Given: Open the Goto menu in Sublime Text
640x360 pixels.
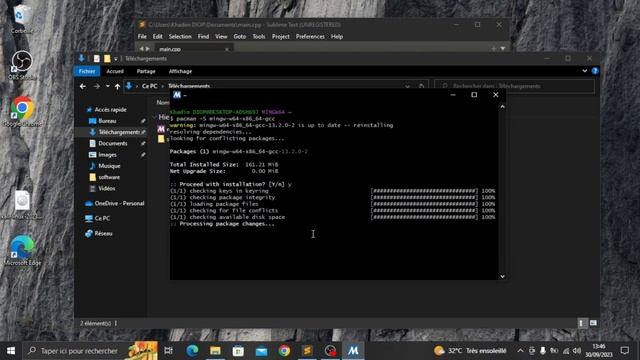Looking at the screenshot, I should [240, 37].
